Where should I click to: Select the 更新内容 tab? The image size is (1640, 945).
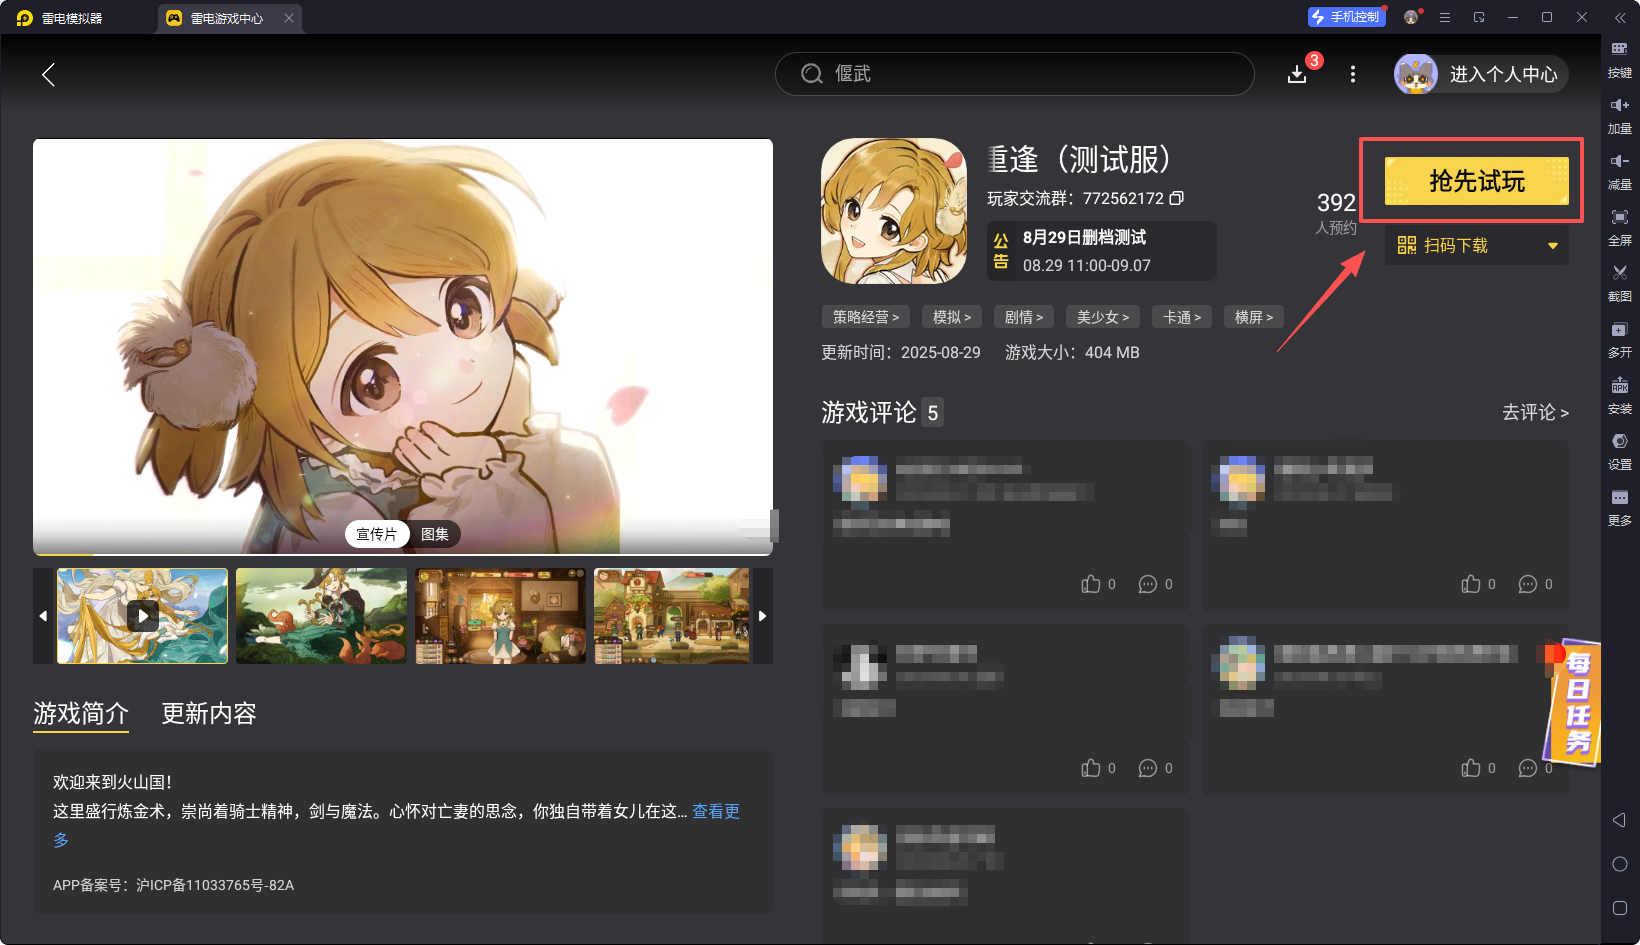pyautogui.click(x=209, y=713)
